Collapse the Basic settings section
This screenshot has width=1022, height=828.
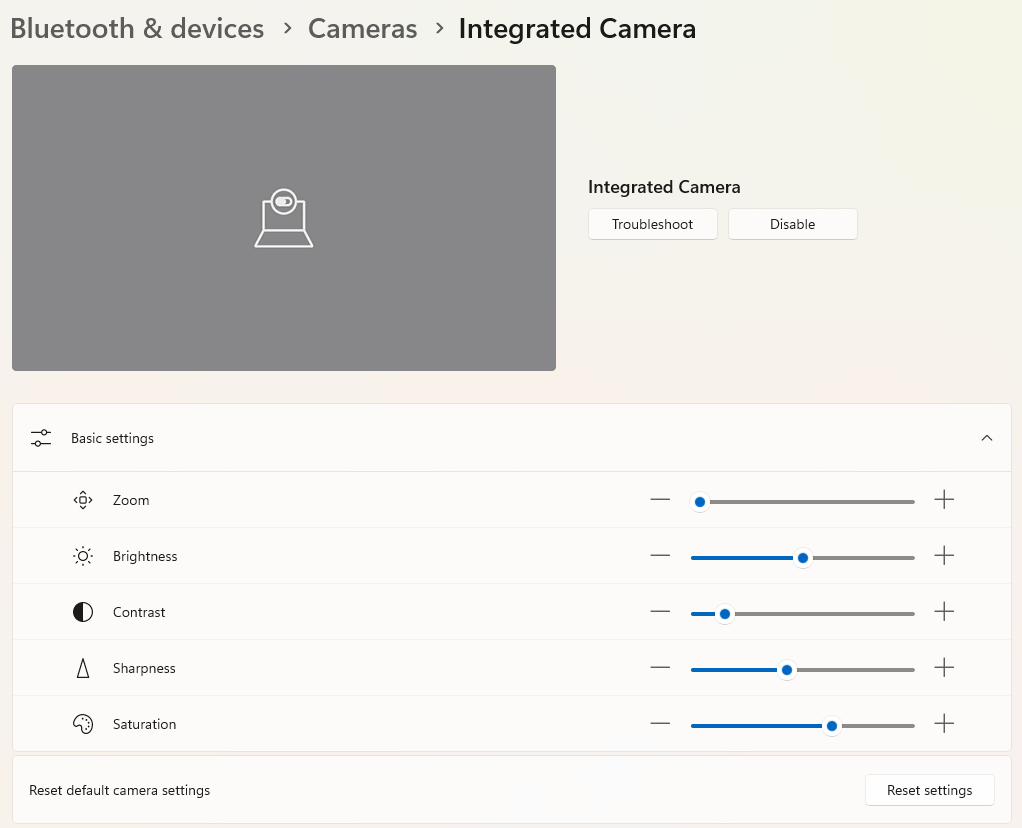coord(987,438)
